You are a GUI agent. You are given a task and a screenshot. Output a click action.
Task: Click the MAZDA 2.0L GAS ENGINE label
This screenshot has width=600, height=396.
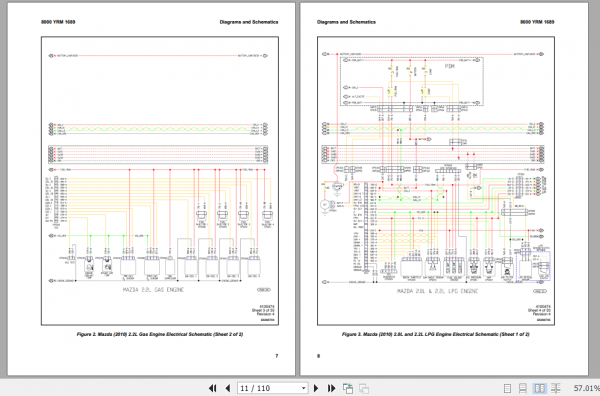tap(153, 290)
